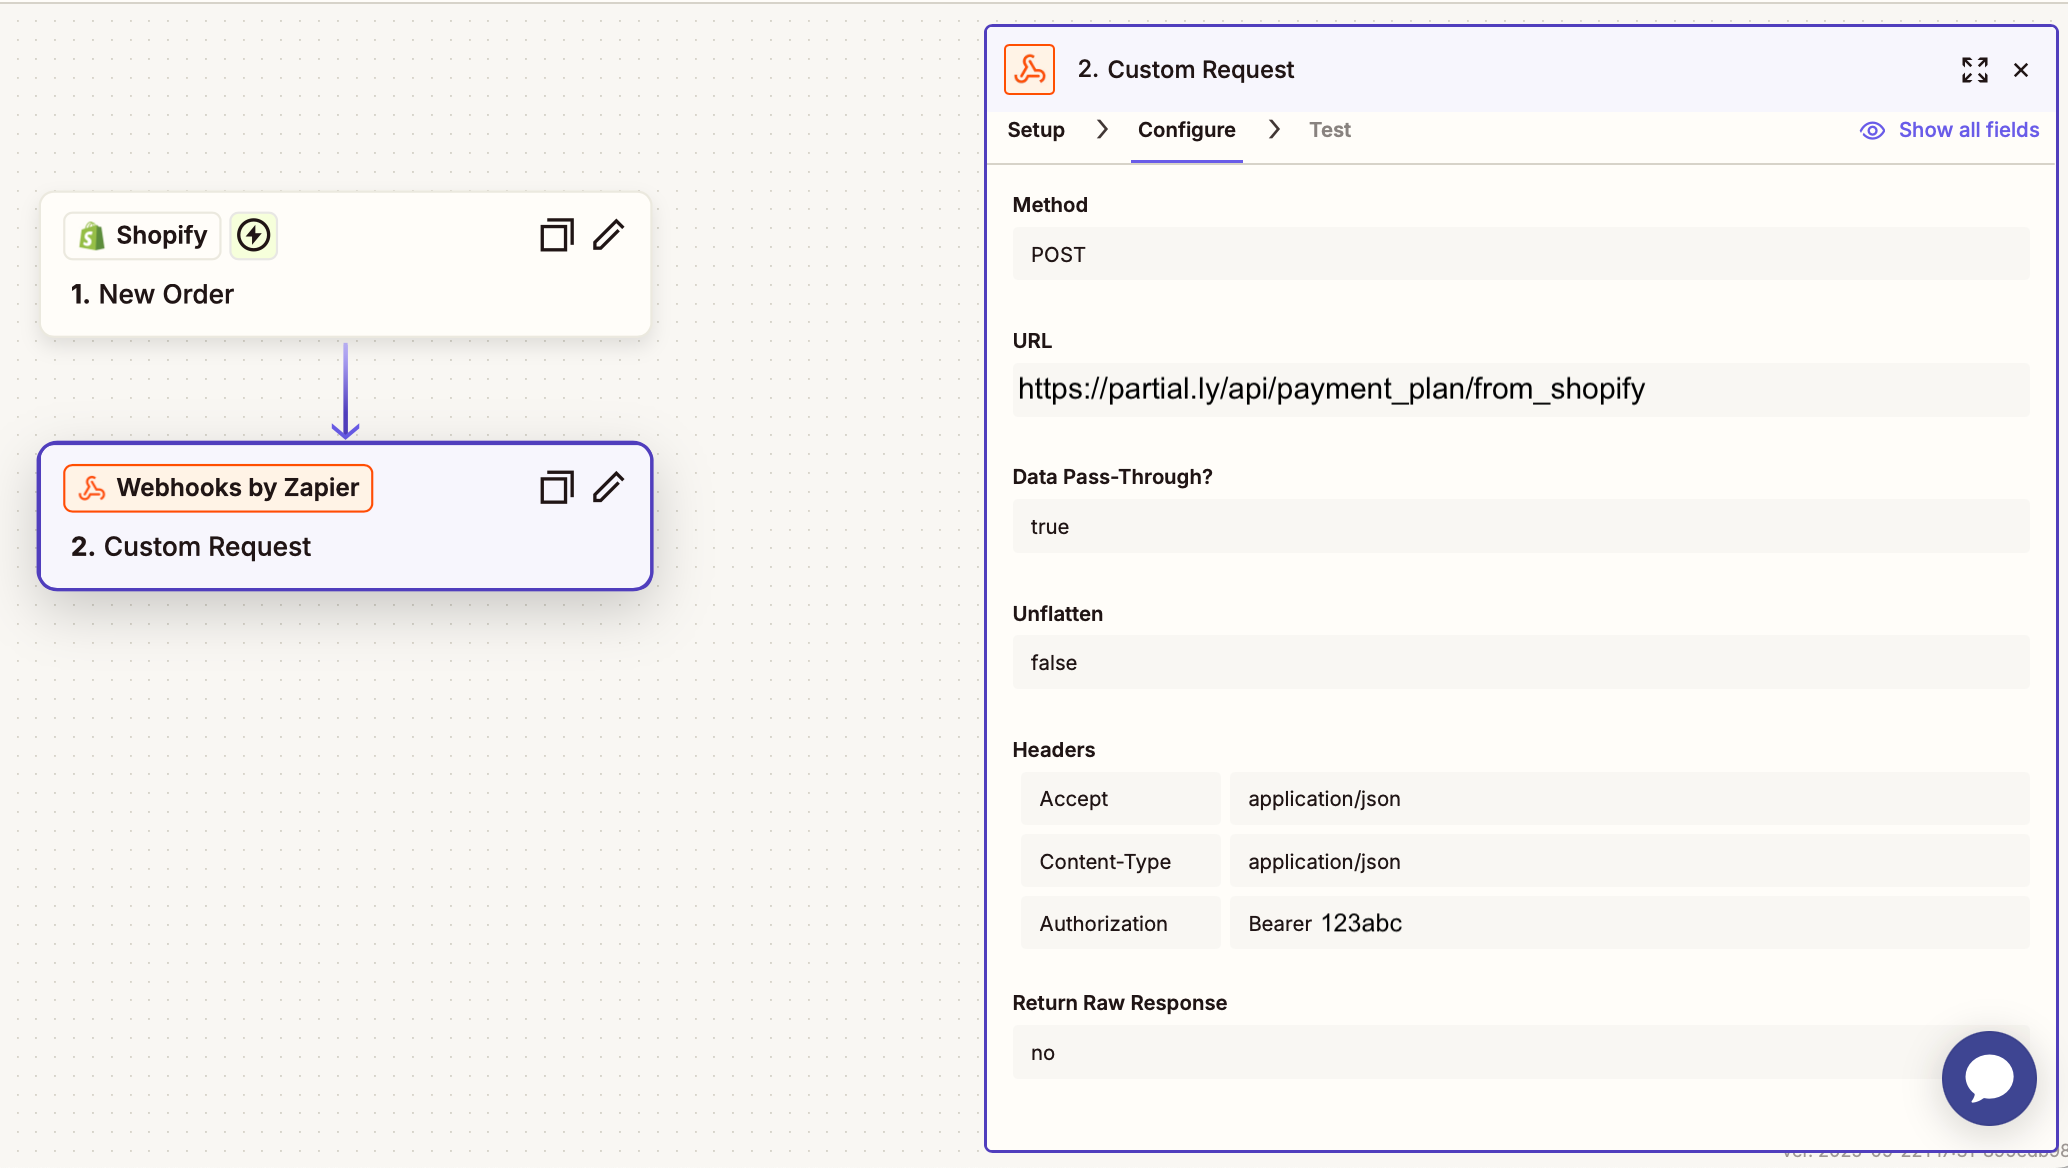Duplicate the Custom Request step via copy icon
Viewport: 2068px width, 1168px height.
556,487
